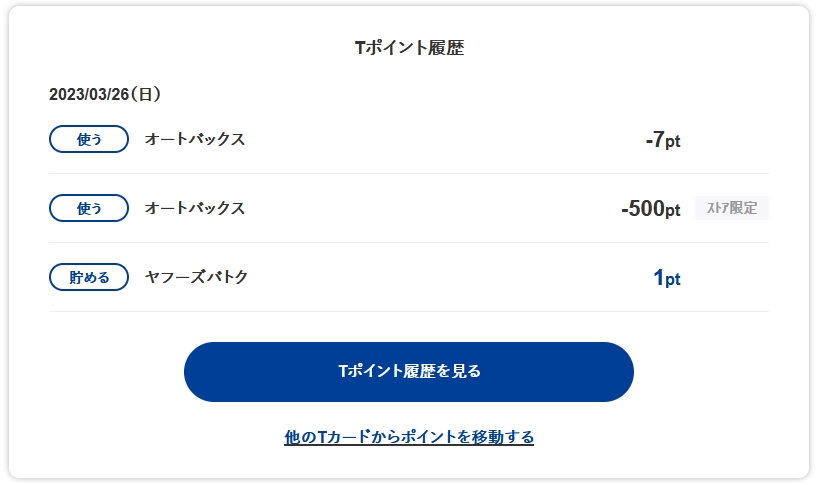The image size is (818, 485).
Task: Click the 使う badge on the -500pt row
Action: (x=89, y=208)
